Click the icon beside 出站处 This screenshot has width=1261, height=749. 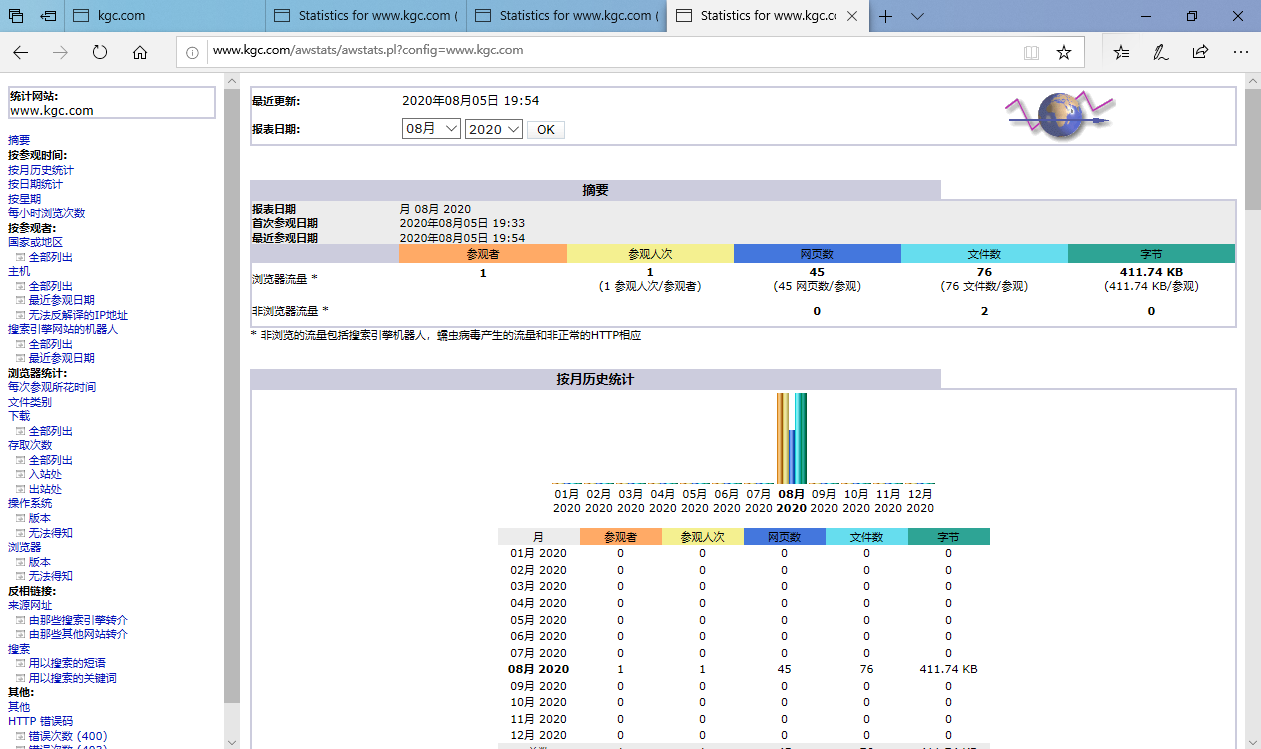(x=20, y=489)
